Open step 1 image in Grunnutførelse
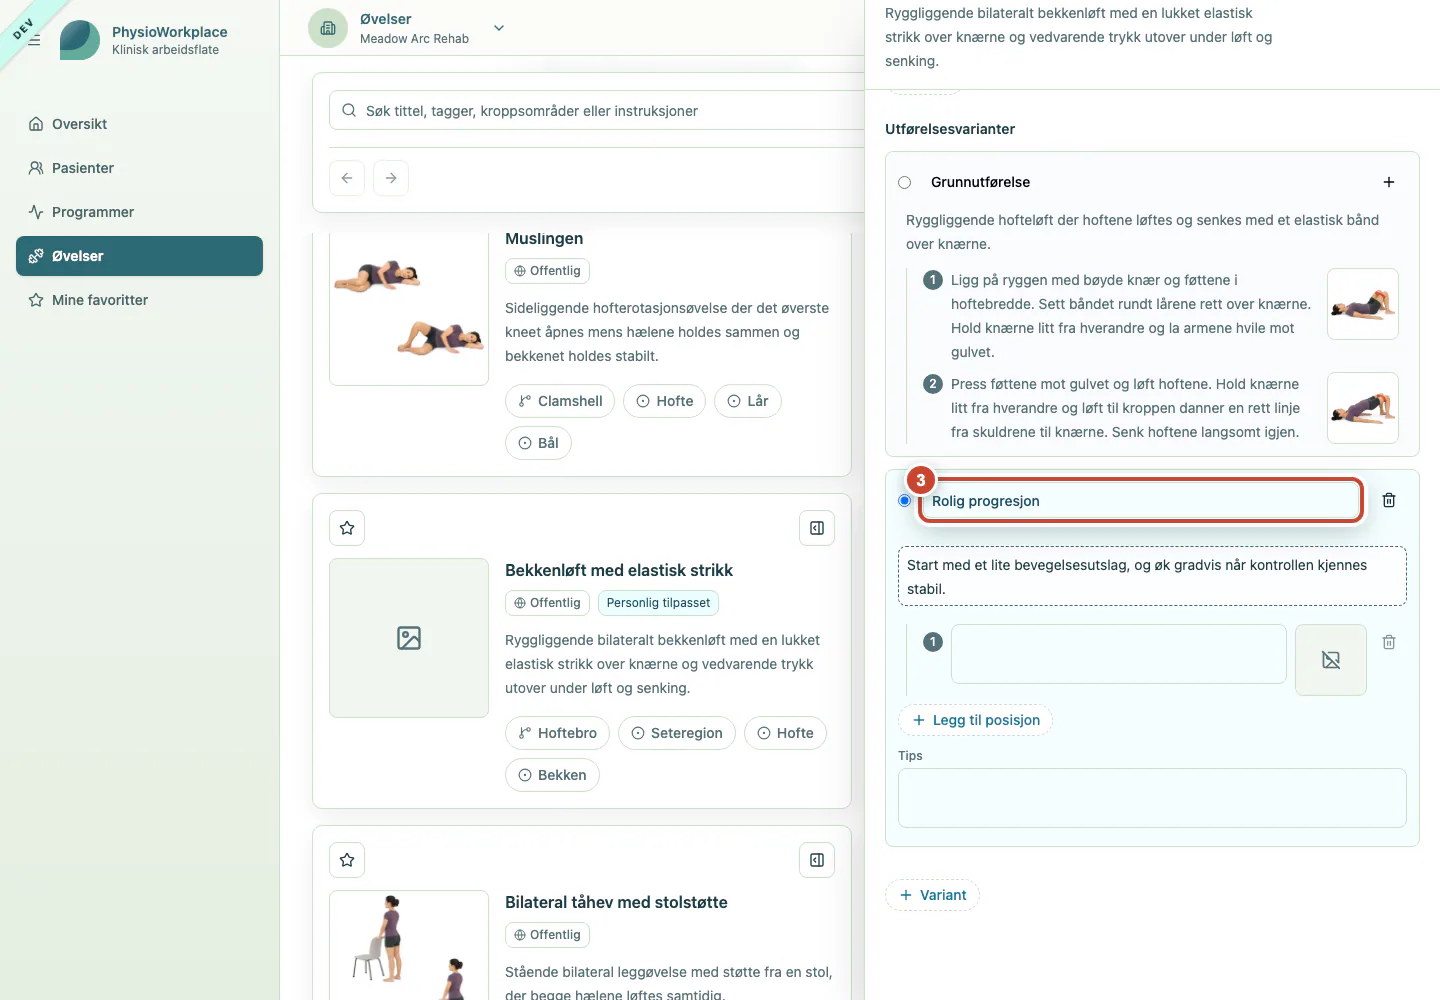Viewport: 1440px width, 1000px height. 1363,304
